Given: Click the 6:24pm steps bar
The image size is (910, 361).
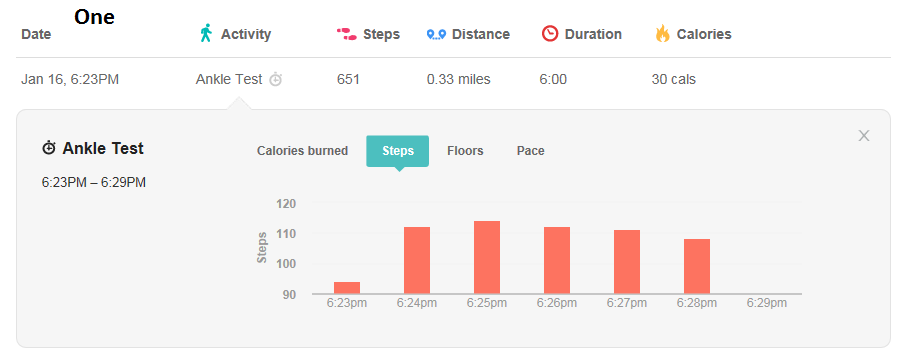Looking at the screenshot, I should pyautogui.click(x=417, y=260).
